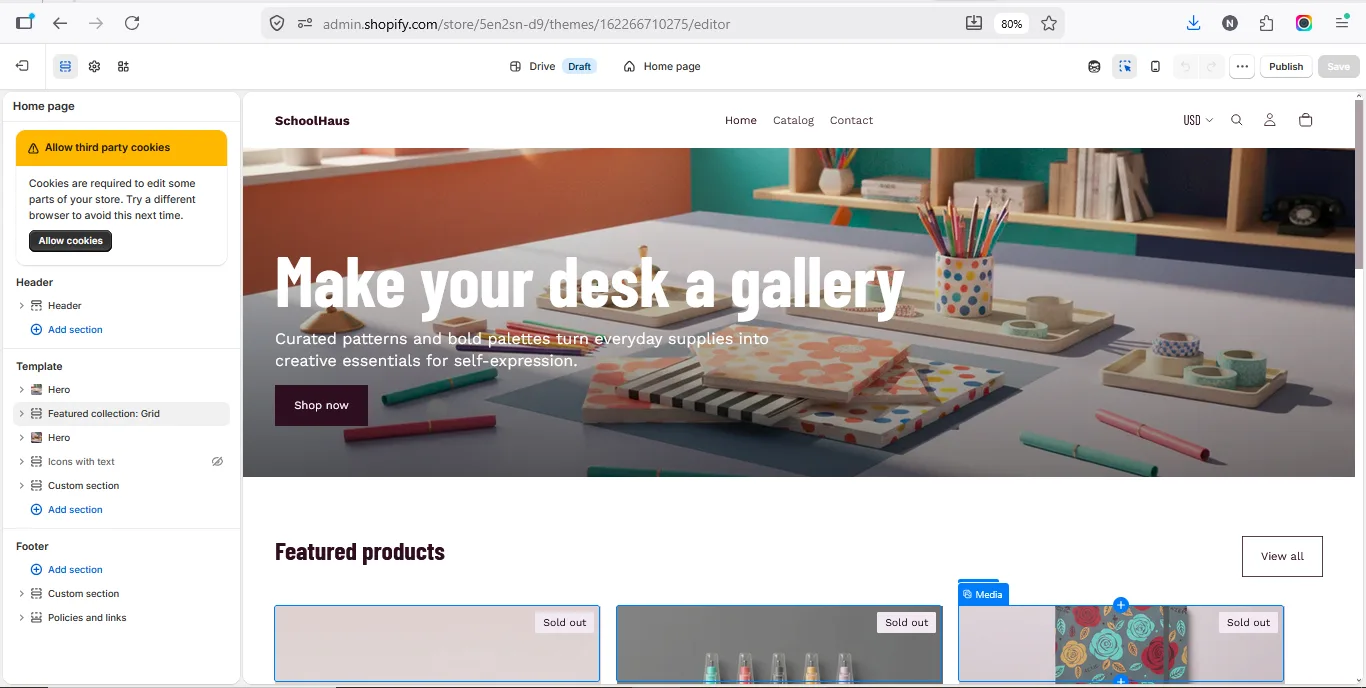This screenshot has height=688, width=1366.
Task: Open the browser hamburger menu
Action: point(1342,23)
